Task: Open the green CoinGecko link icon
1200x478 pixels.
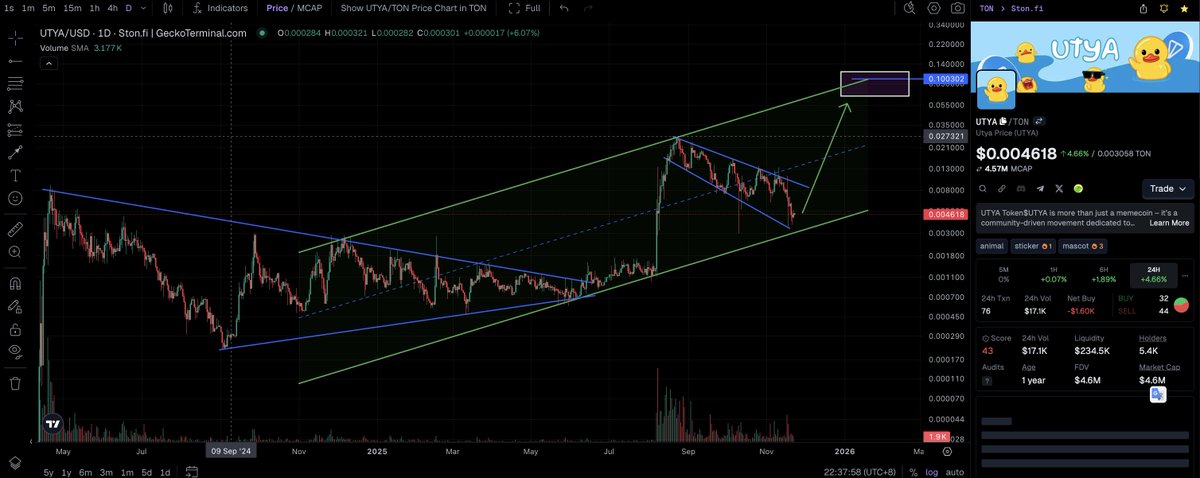Action: [x=1079, y=188]
